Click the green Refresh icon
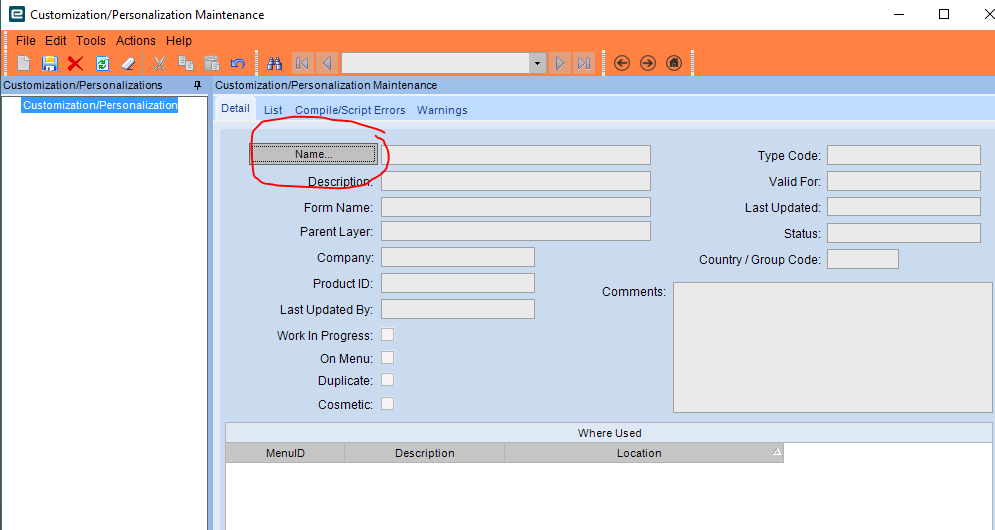Viewport: 995px width, 530px height. pos(102,63)
